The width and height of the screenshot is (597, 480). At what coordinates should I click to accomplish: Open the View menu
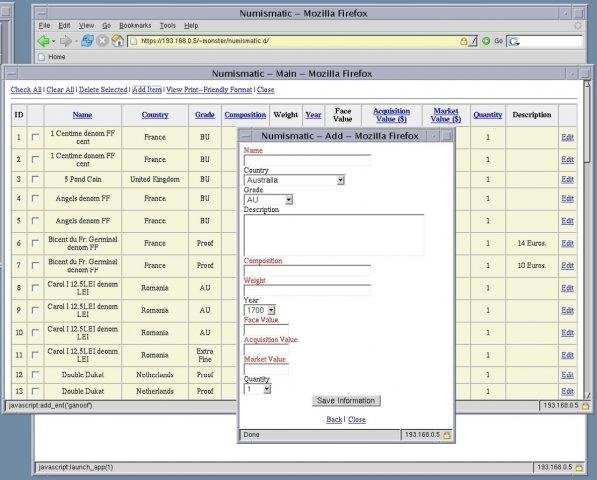(86, 26)
